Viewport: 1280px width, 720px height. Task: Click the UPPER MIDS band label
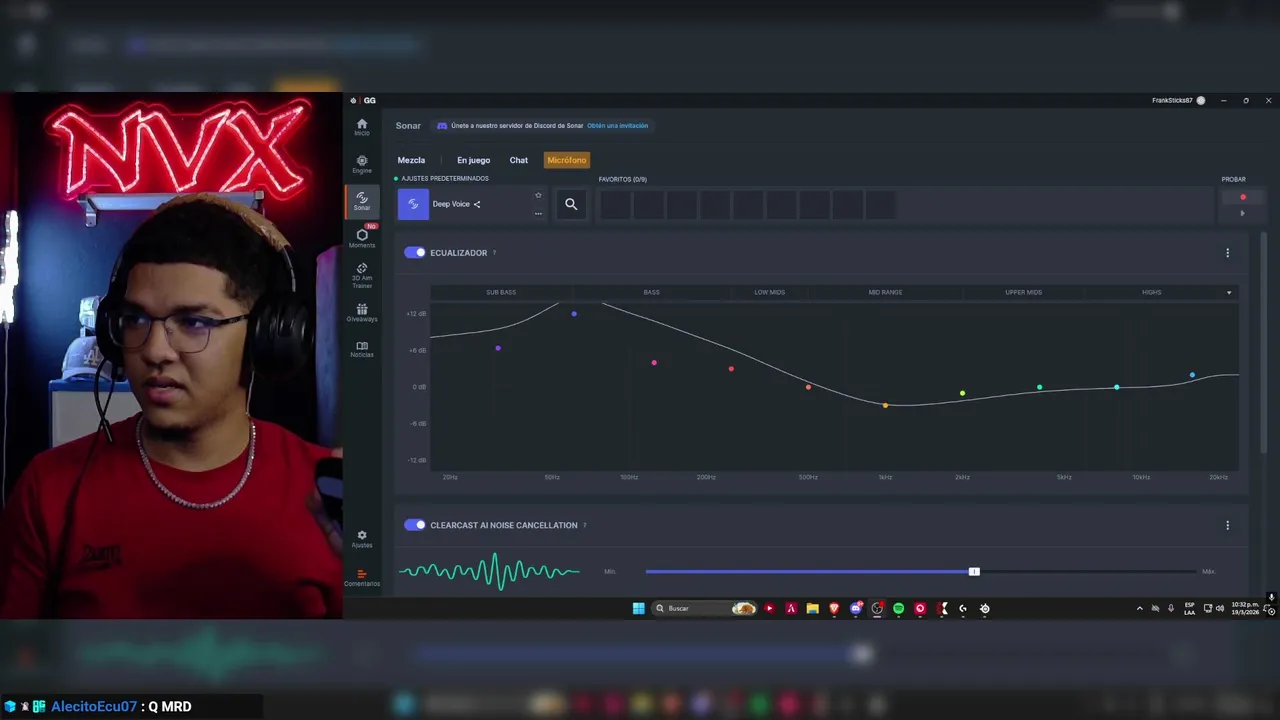pos(1023,292)
